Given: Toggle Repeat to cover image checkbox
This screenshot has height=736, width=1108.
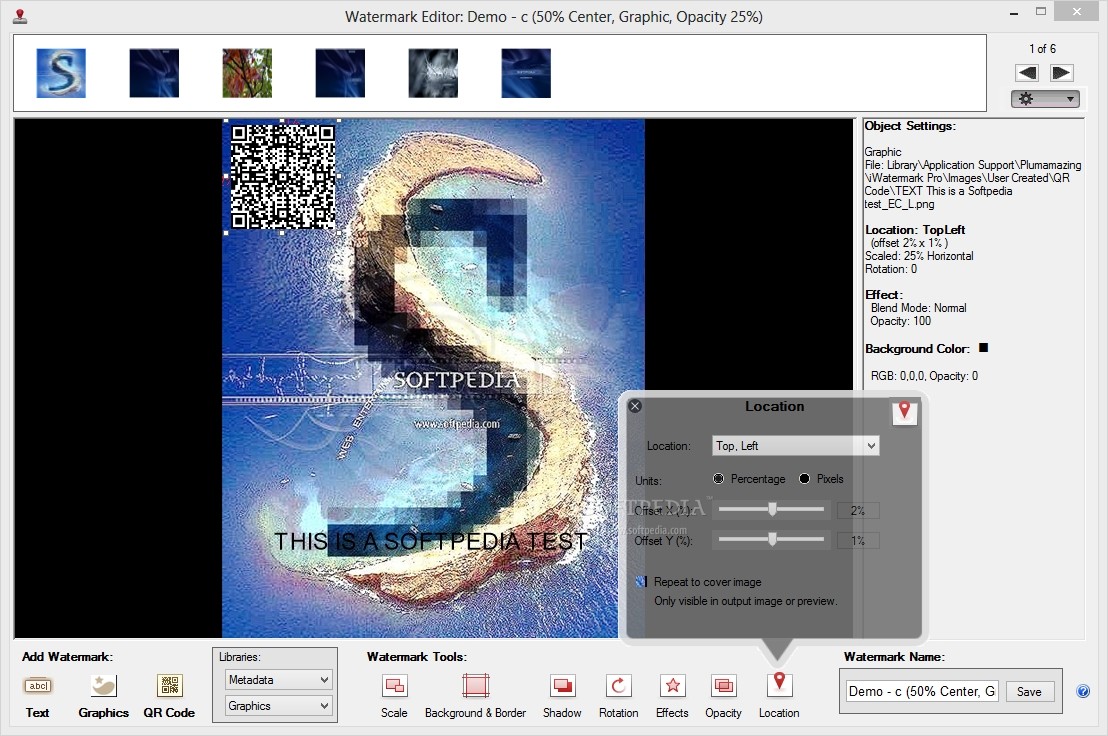Looking at the screenshot, I should coord(641,582).
